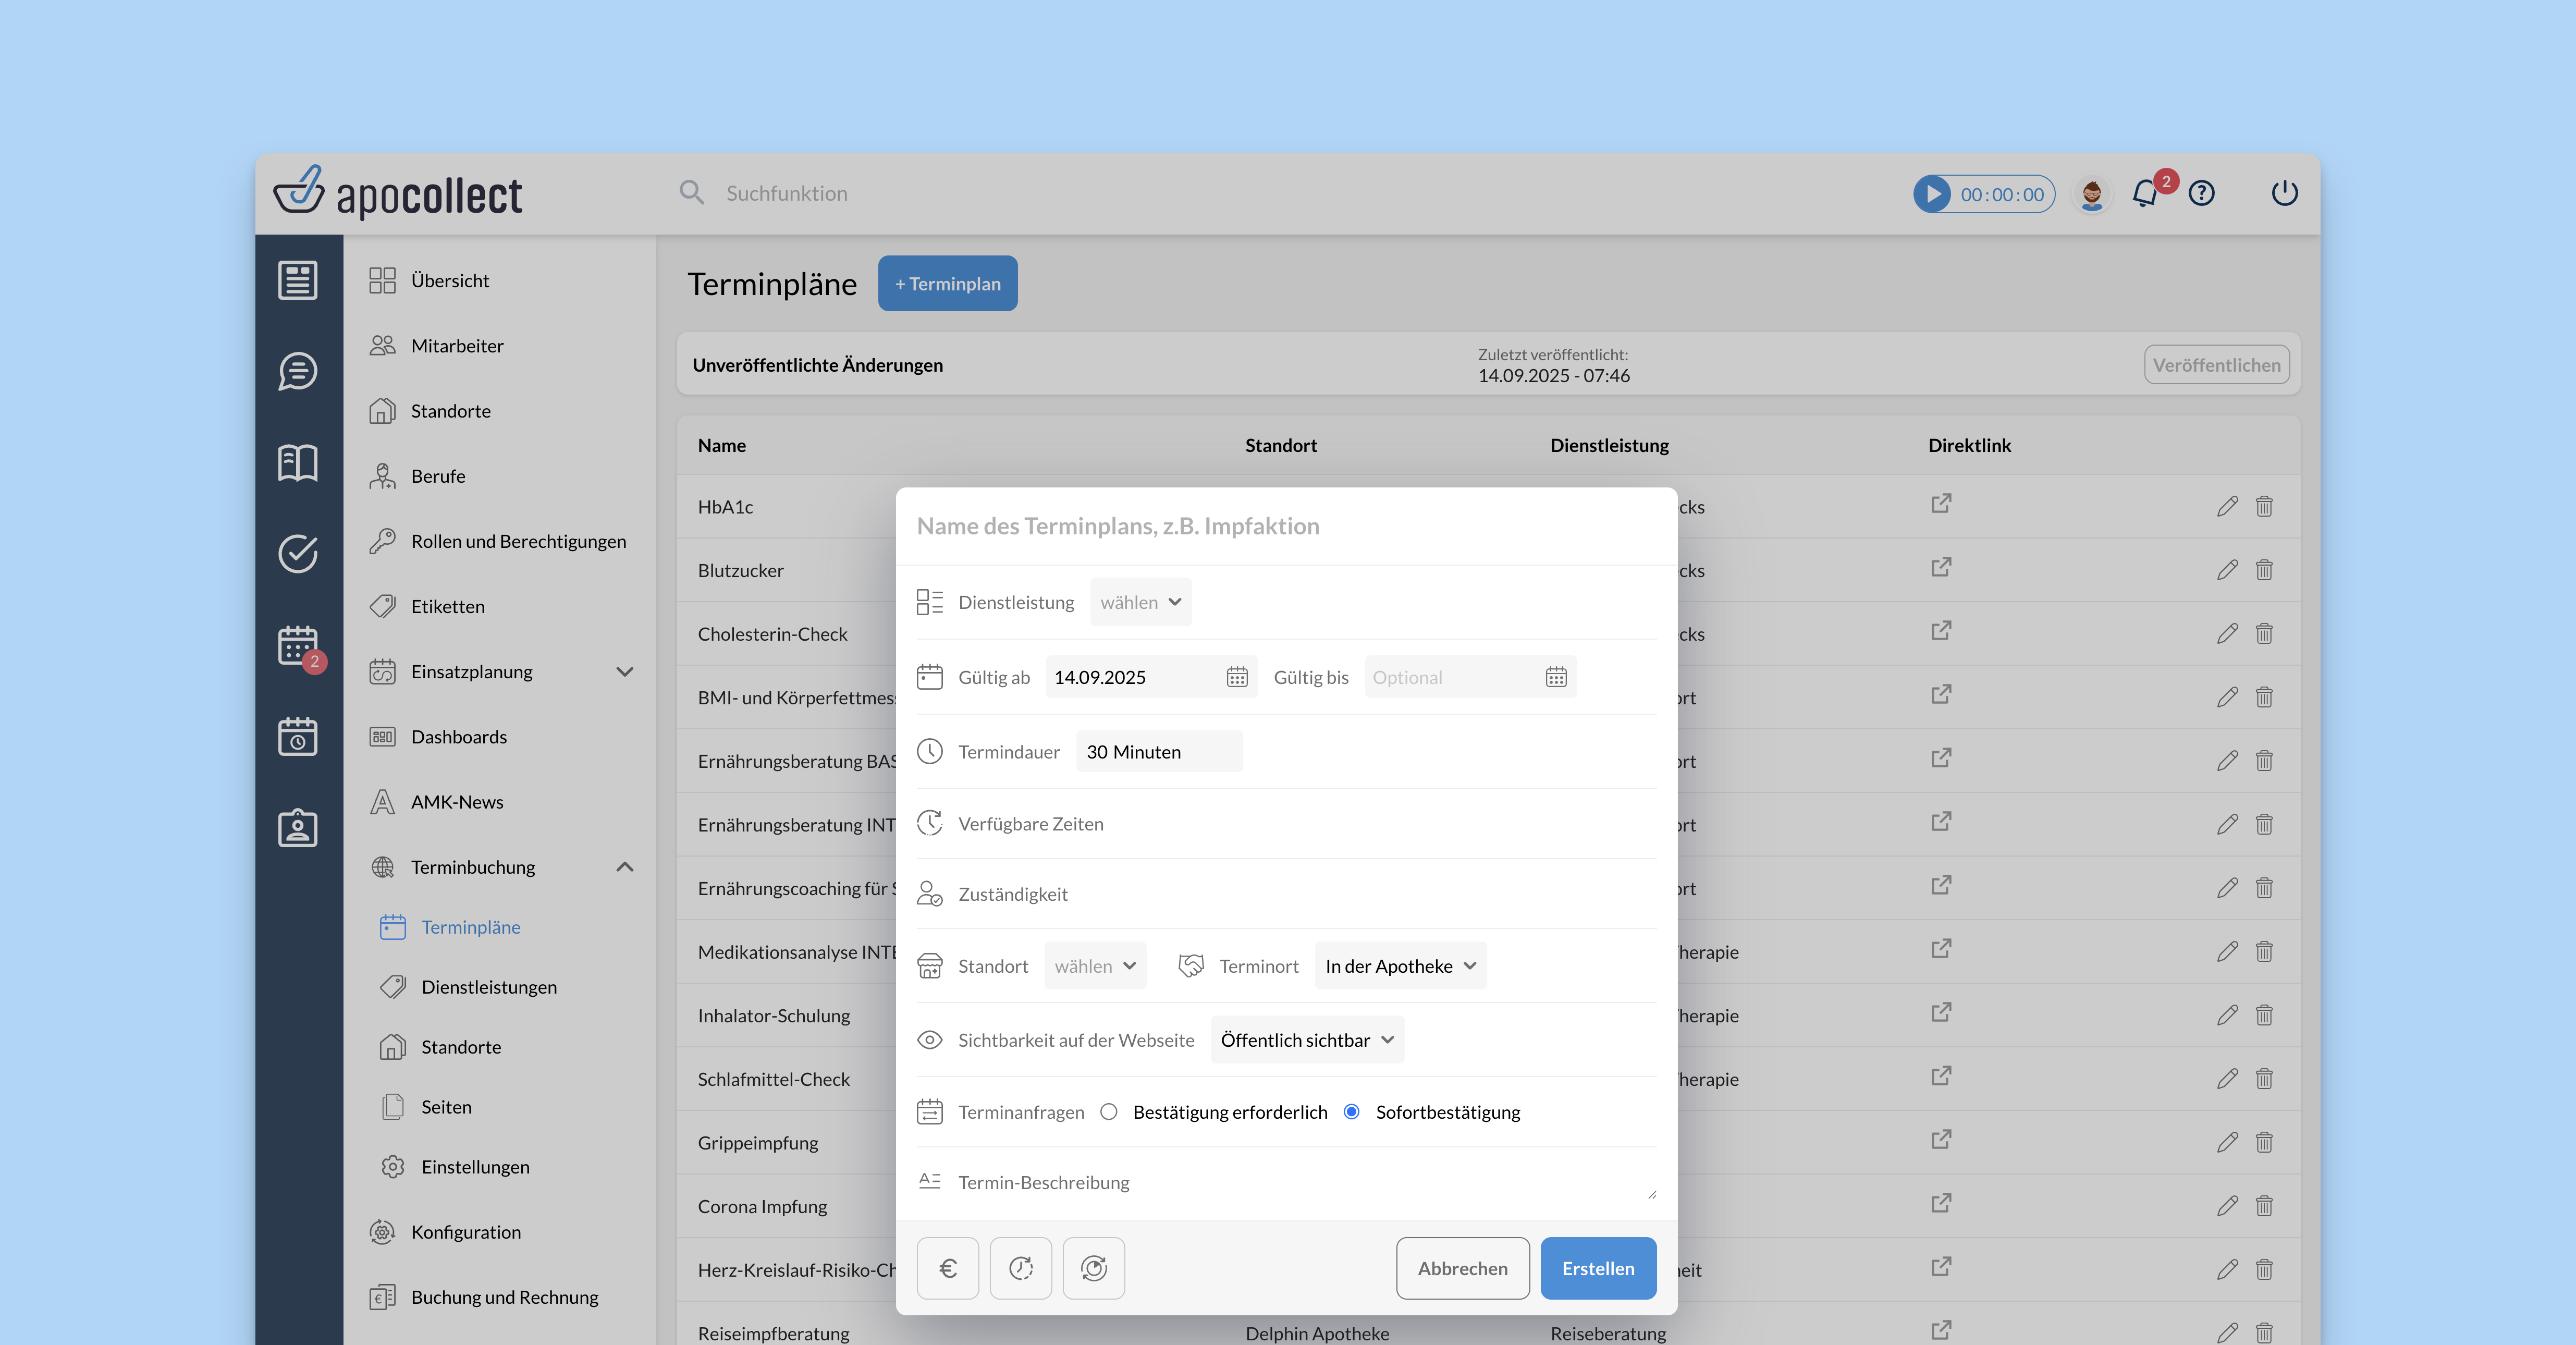This screenshot has width=2576, height=1345.
Task: Open the Dienstleistungen menu entry
Action: (x=489, y=986)
